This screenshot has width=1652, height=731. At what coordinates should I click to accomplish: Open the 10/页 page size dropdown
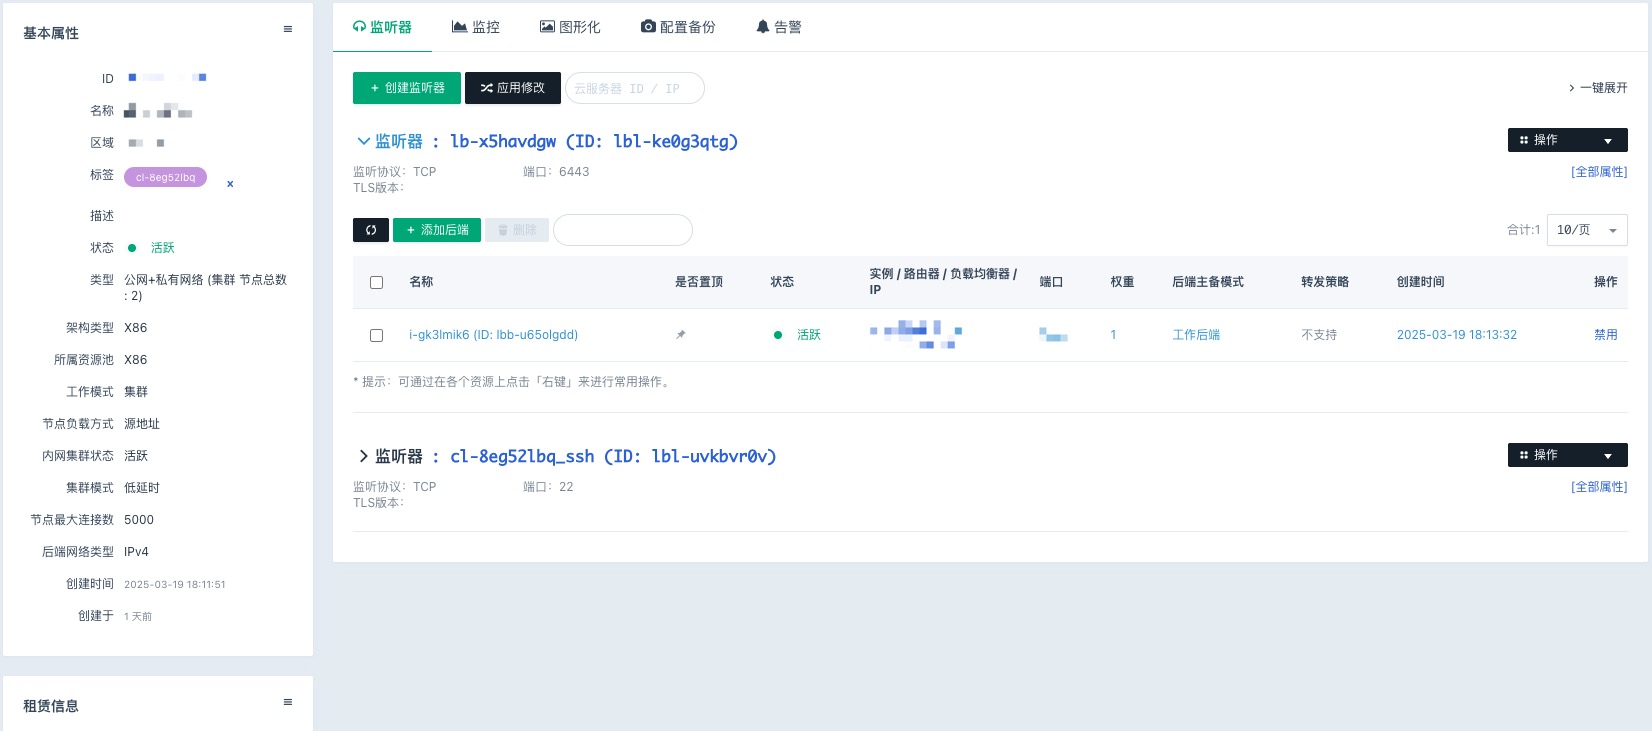(x=1586, y=230)
